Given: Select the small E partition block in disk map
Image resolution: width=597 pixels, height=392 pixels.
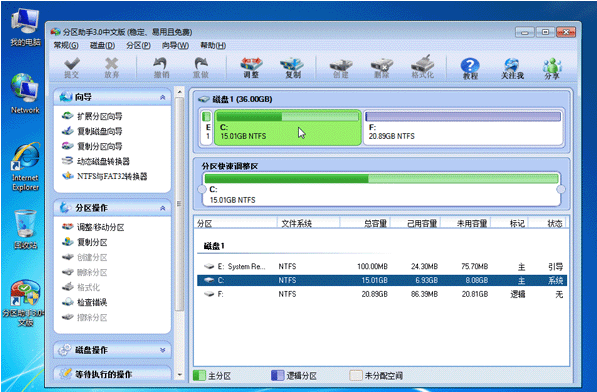Looking at the screenshot, I should (x=207, y=128).
